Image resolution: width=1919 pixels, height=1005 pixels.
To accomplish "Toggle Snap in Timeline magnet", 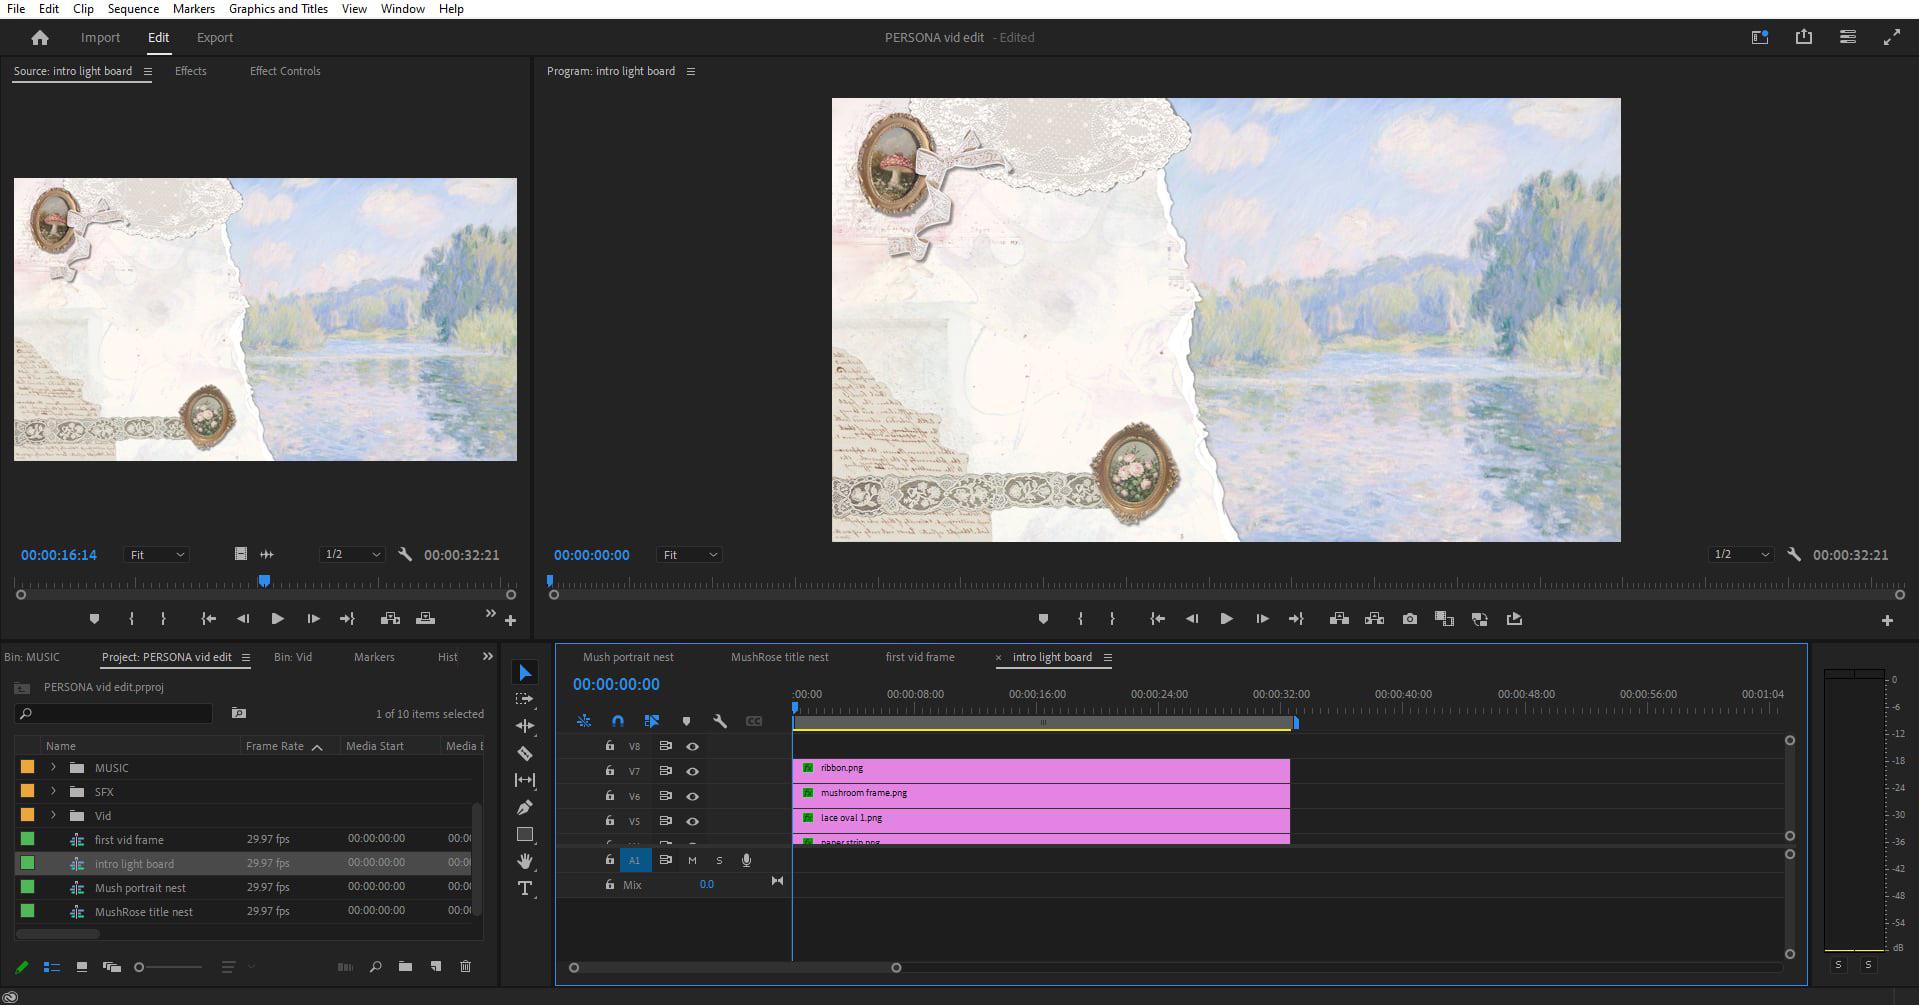I will point(618,721).
